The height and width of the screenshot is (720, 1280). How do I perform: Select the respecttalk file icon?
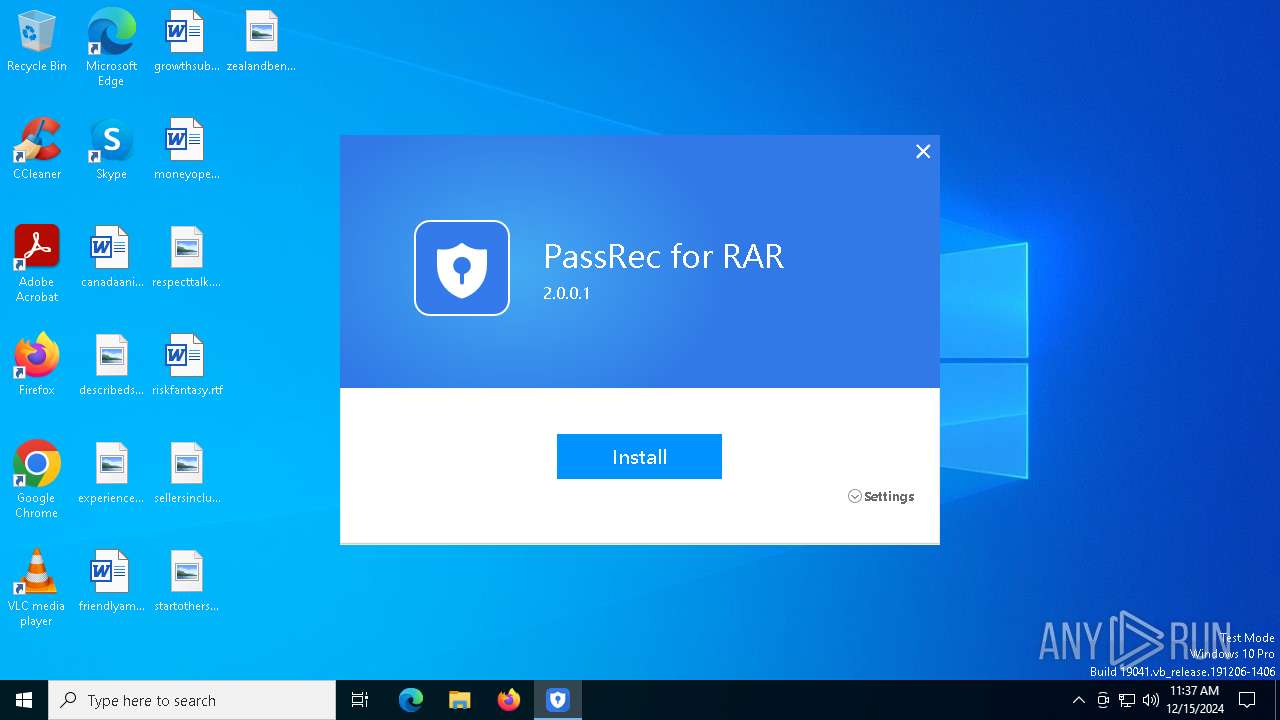[186, 258]
